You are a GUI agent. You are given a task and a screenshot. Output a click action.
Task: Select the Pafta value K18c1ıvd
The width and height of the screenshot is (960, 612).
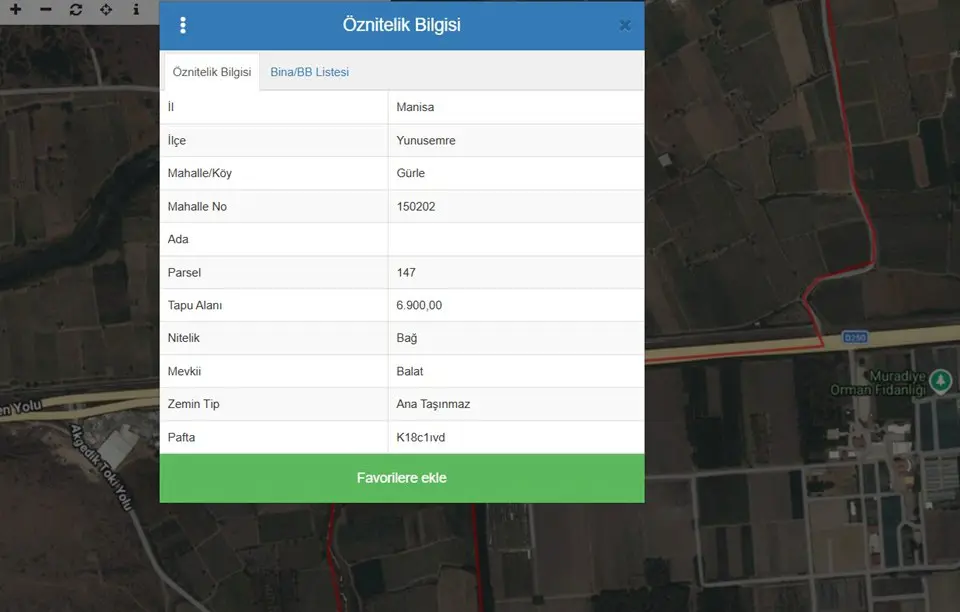[x=421, y=437]
